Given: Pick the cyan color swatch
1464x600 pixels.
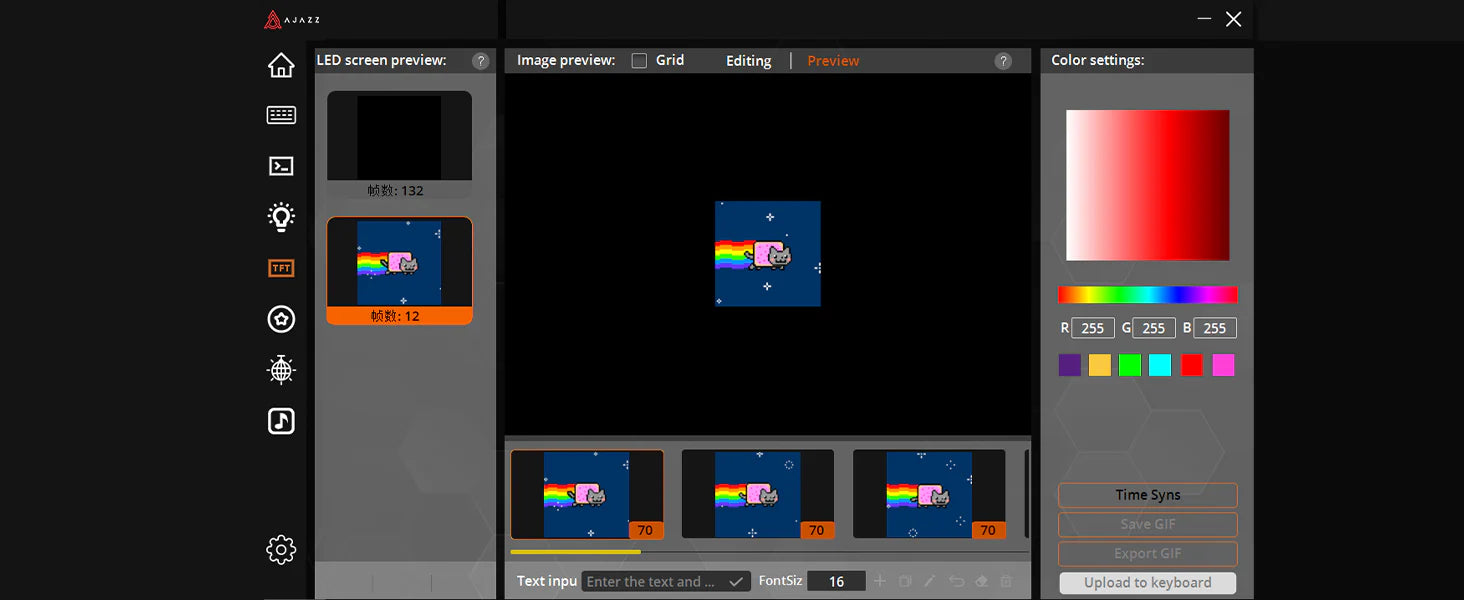Looking at the screenshot, I should point(1160,365).
